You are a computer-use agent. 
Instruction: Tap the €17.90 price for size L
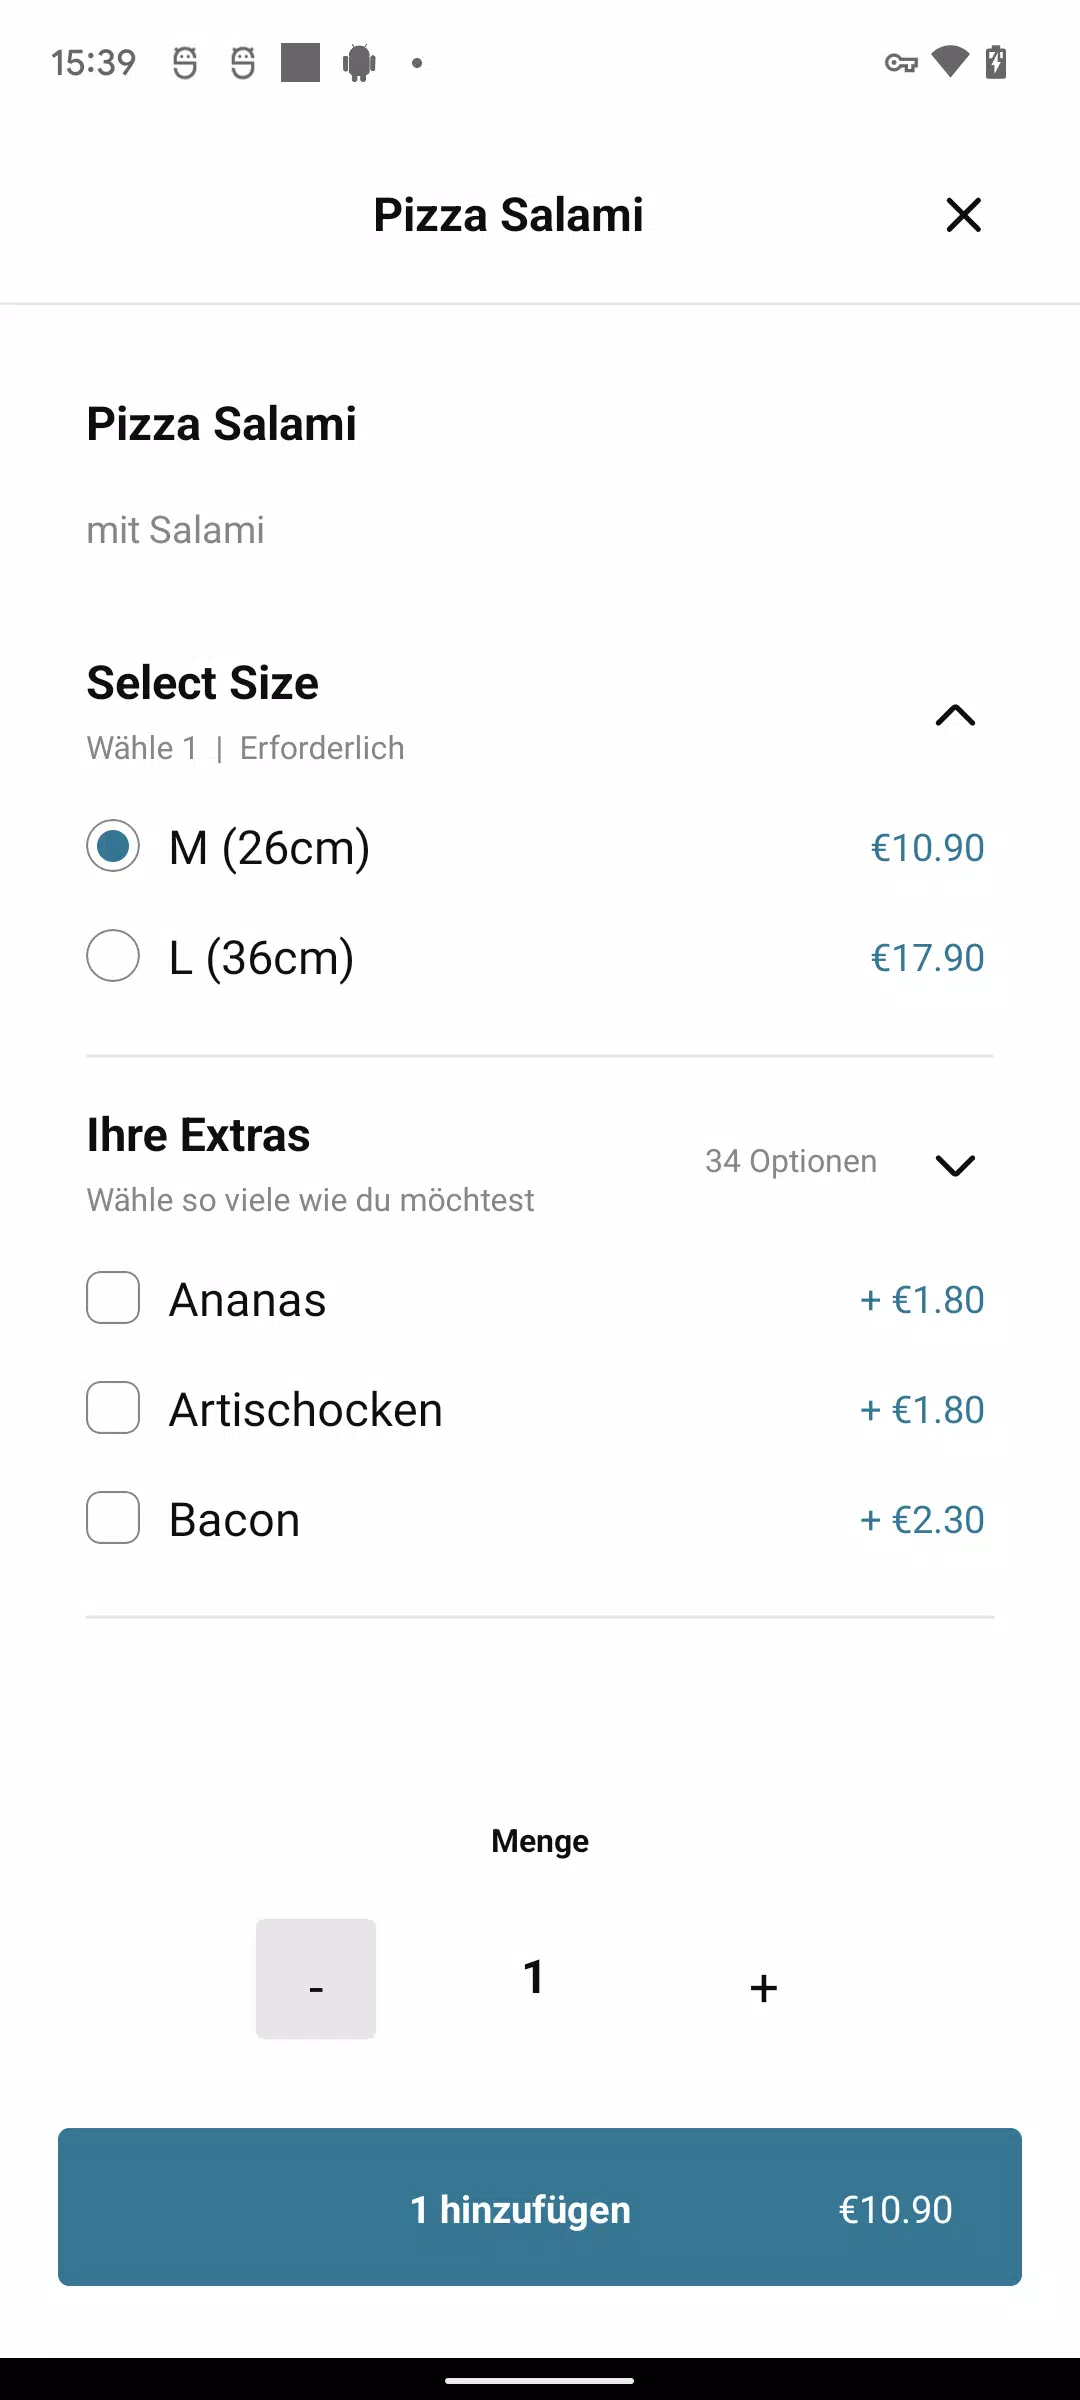coord(927,958)
